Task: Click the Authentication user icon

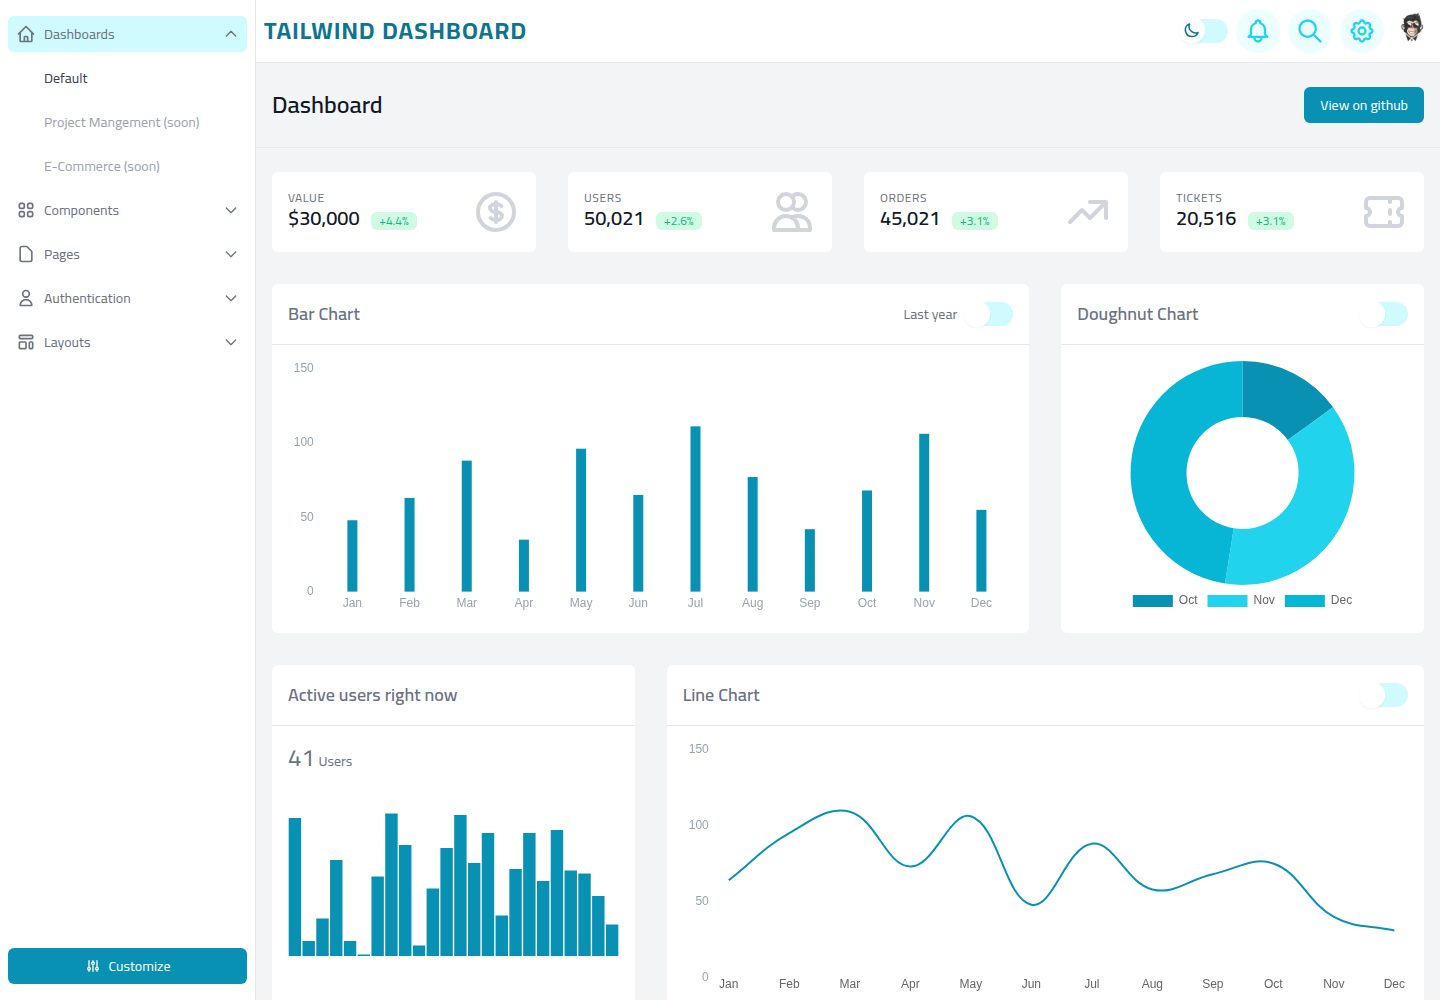Action: 26,298
